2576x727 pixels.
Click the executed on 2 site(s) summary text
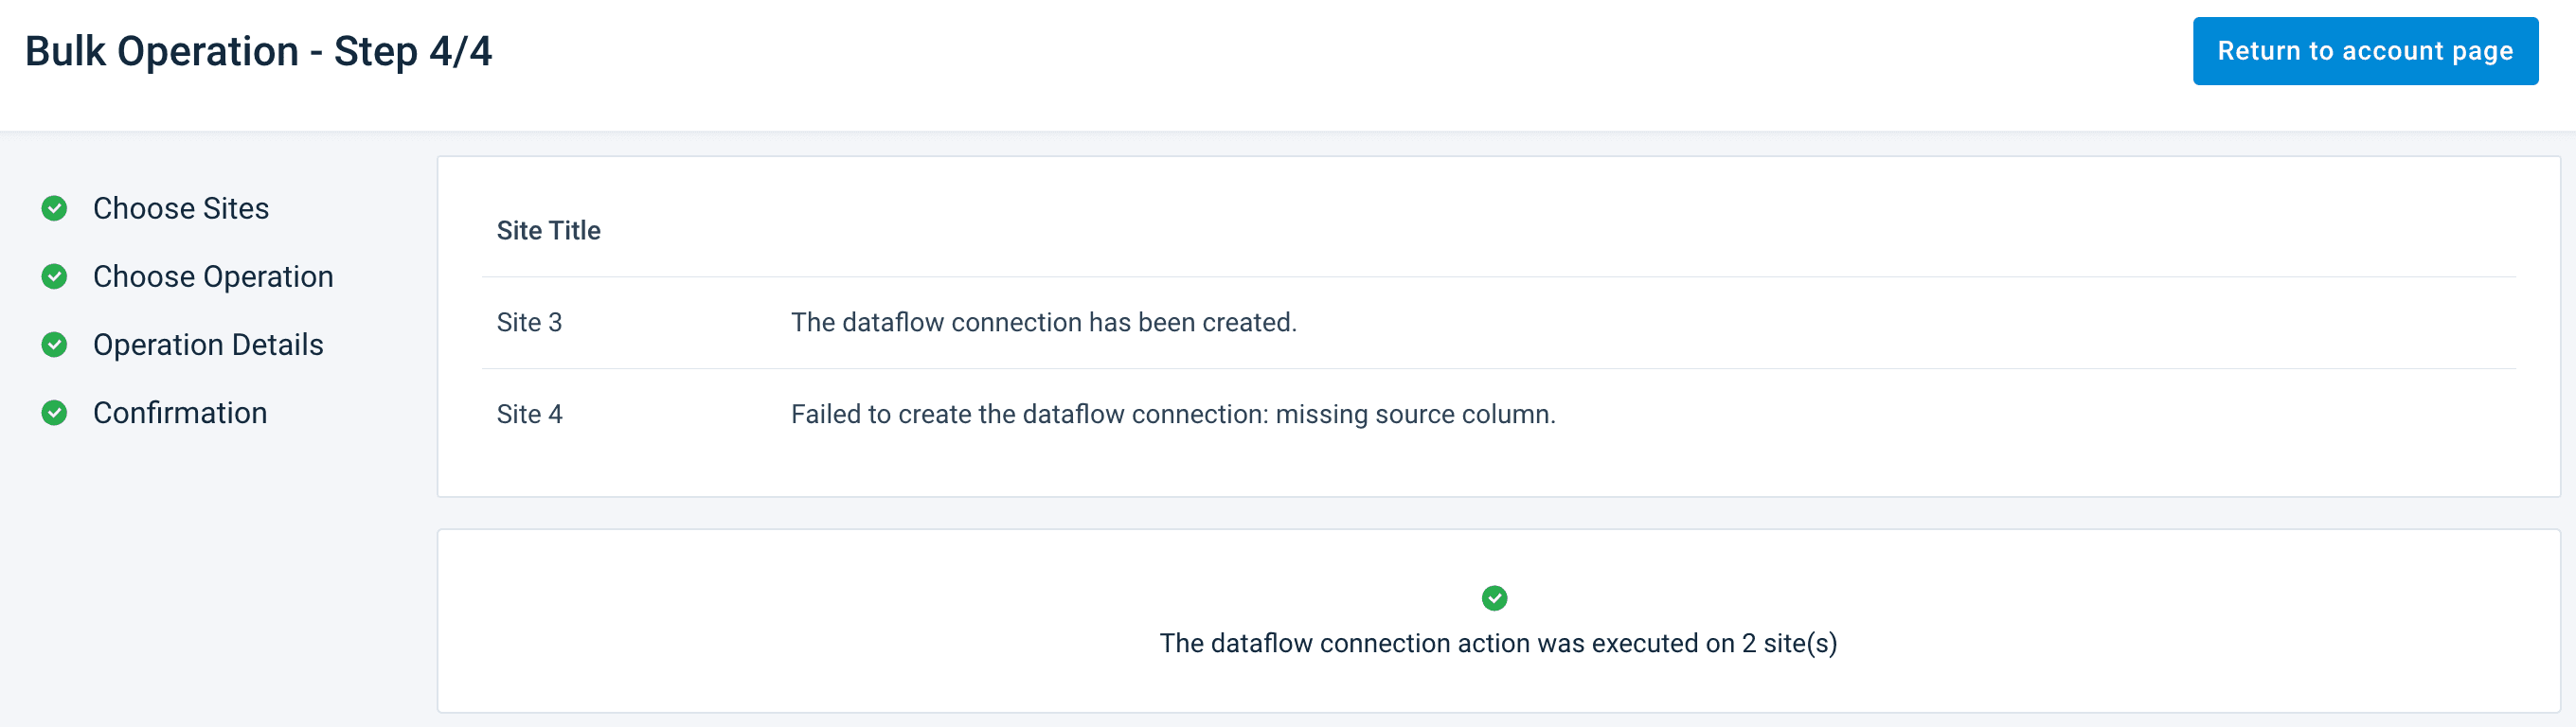point(1497,643)
